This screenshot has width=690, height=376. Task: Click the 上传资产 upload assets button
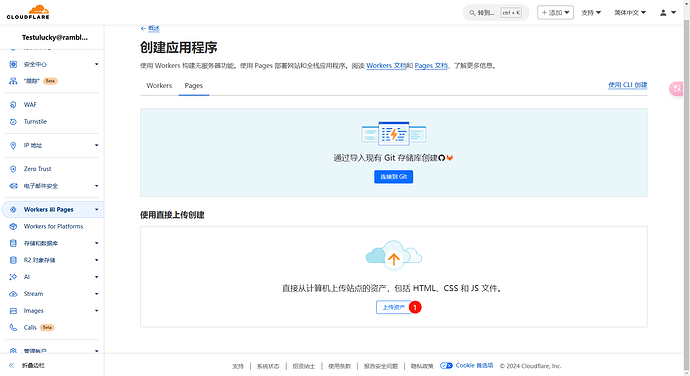[x=393, y=307]
